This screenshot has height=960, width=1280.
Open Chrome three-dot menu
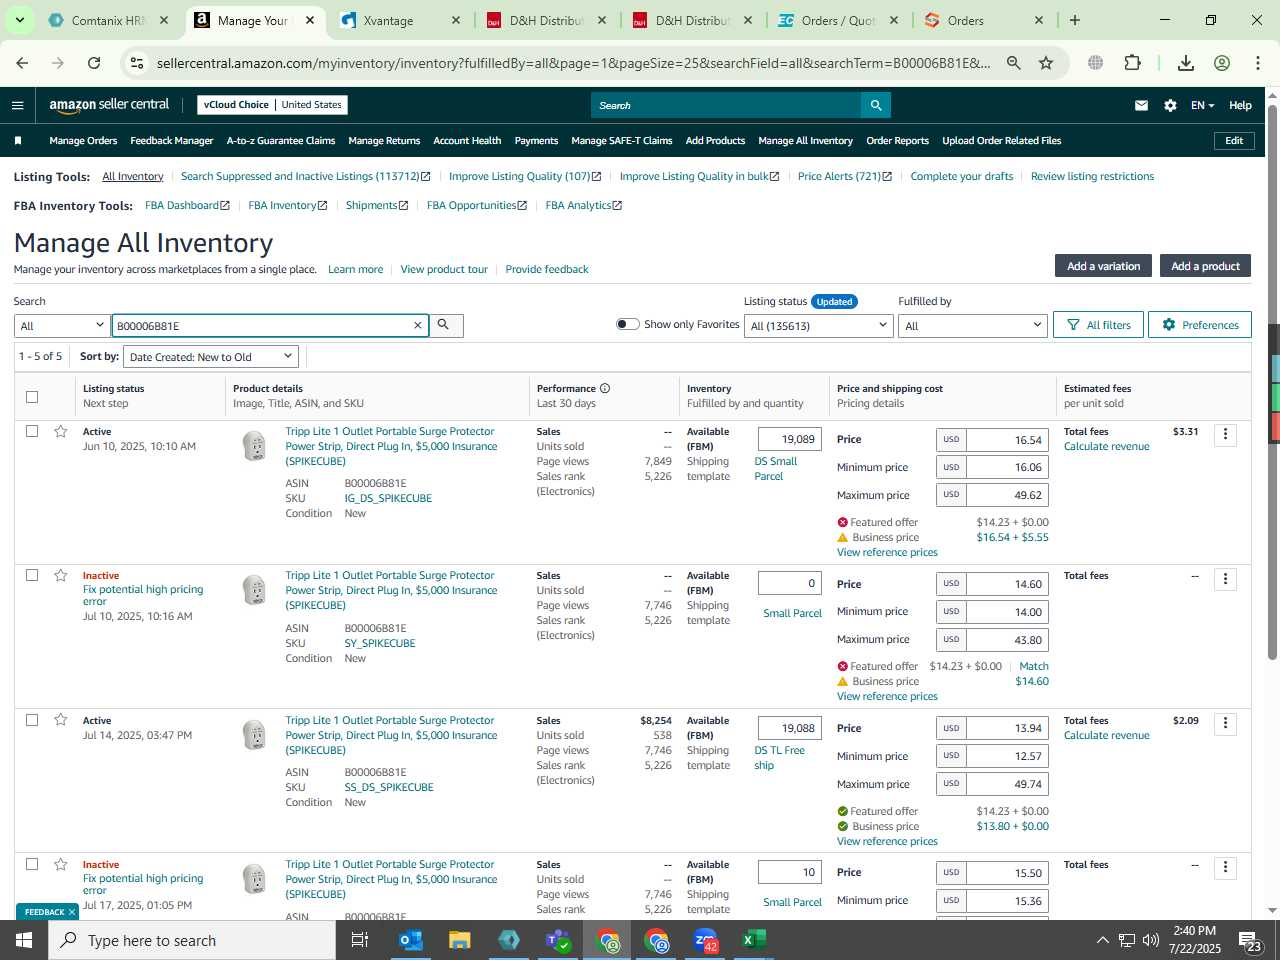pyautogui.click(x=1258, y=63)
